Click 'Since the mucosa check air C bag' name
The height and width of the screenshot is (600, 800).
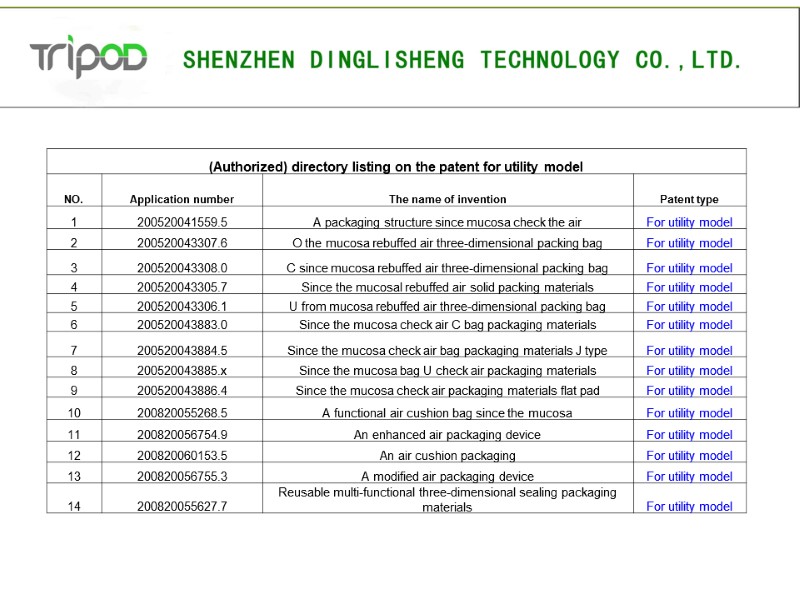447,324
